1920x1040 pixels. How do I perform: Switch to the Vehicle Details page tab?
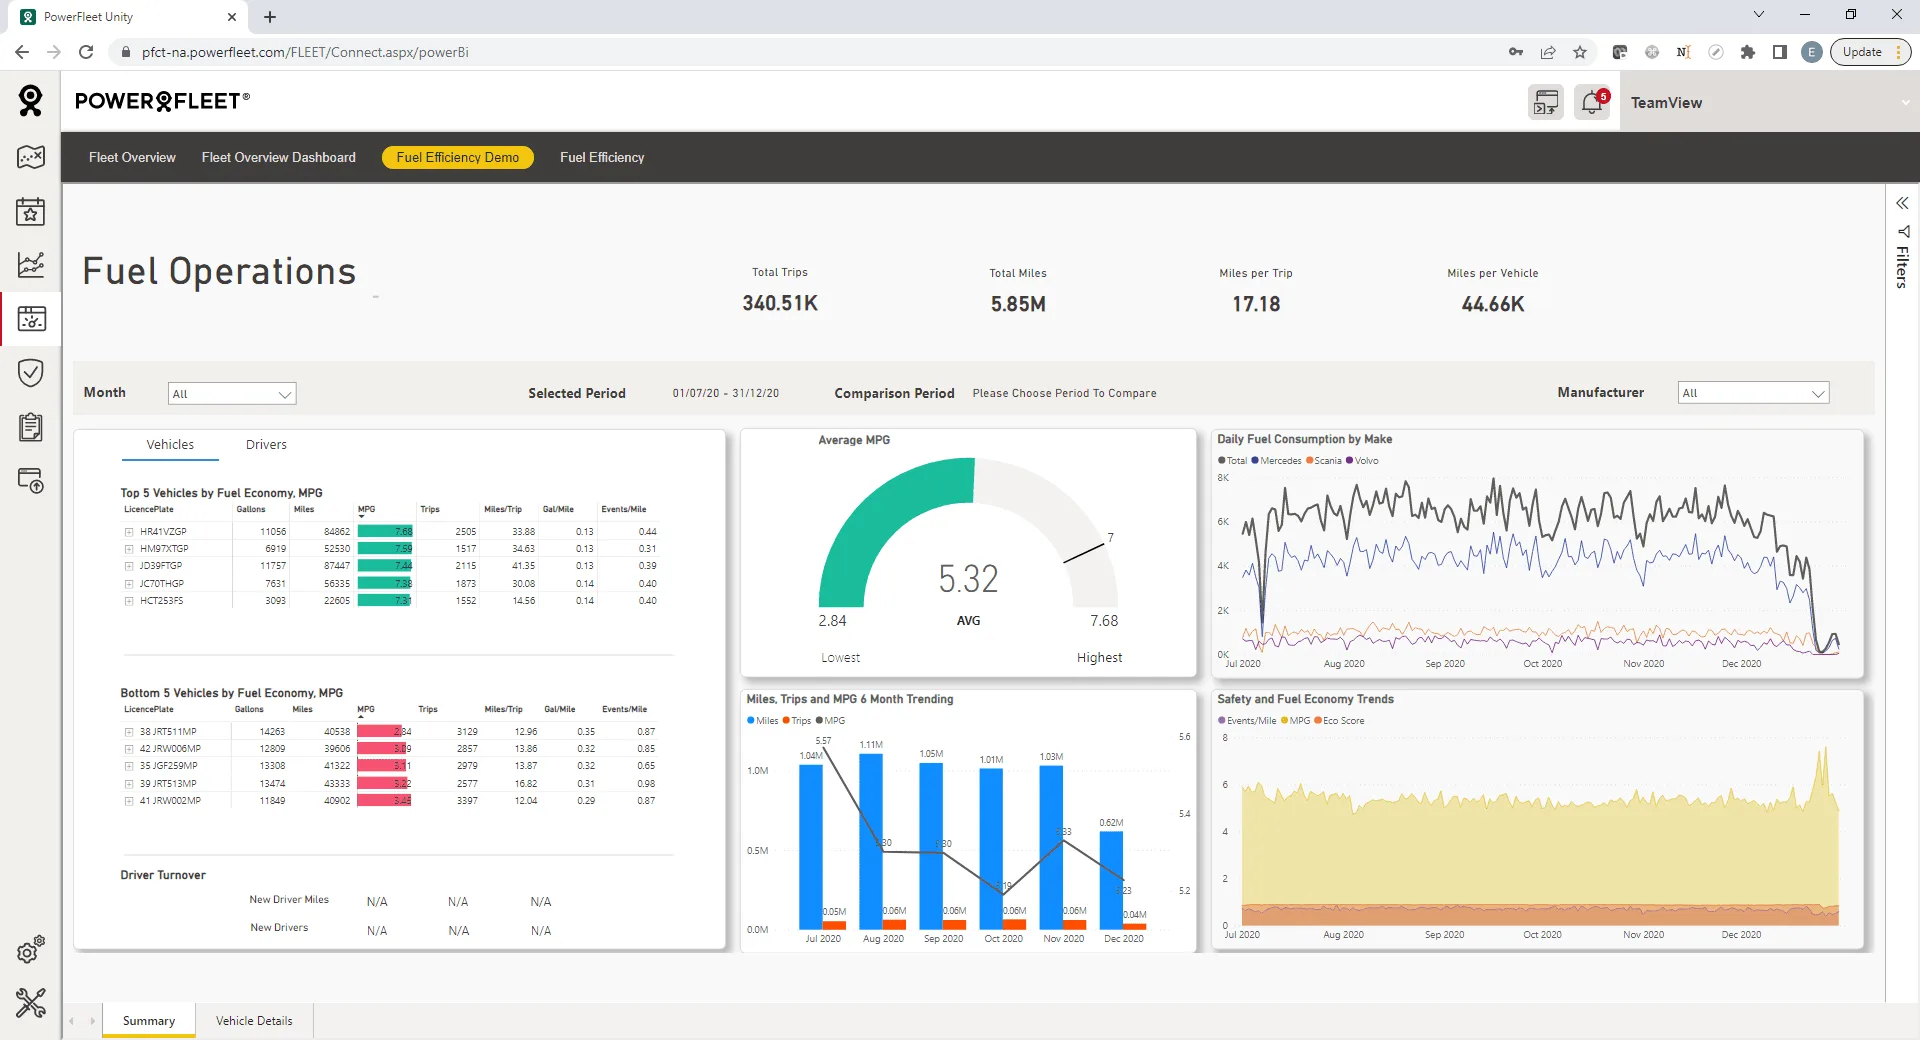254,1021
